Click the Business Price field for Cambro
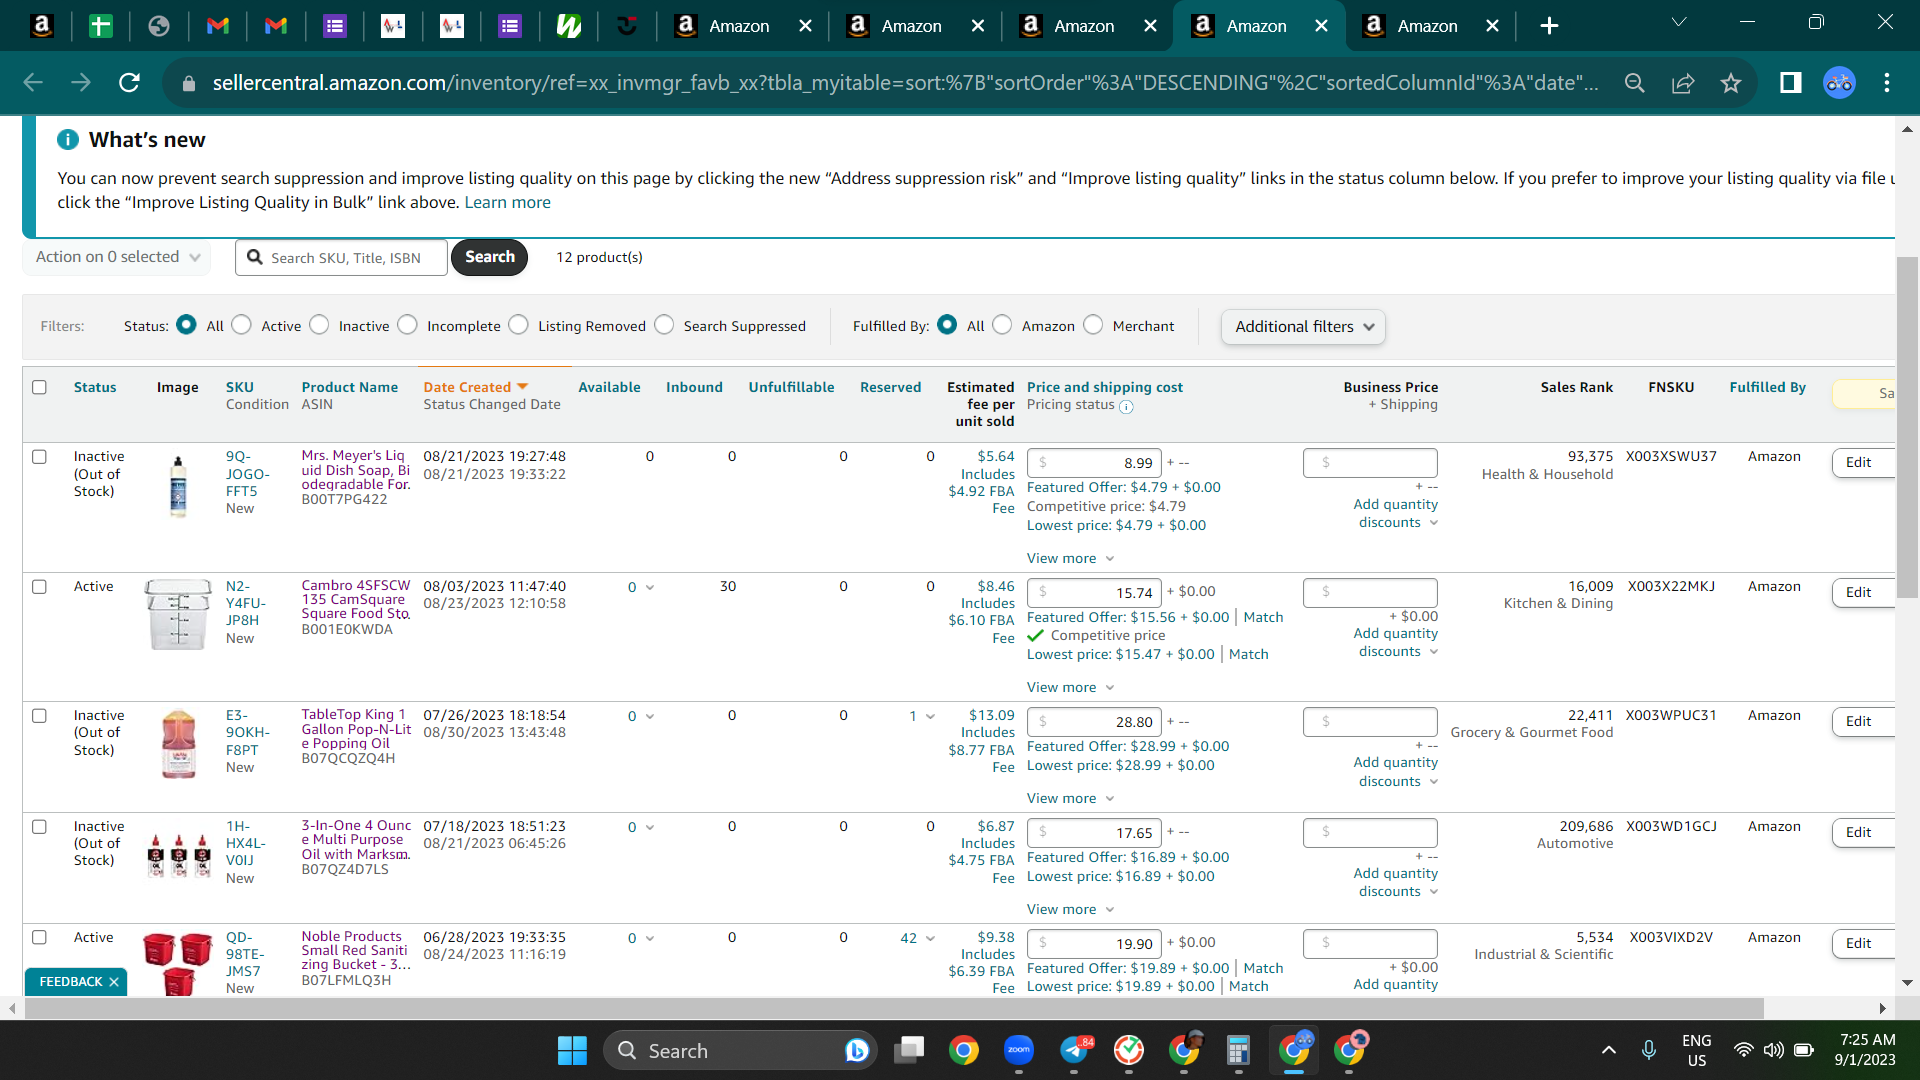 click(1370, 592)
